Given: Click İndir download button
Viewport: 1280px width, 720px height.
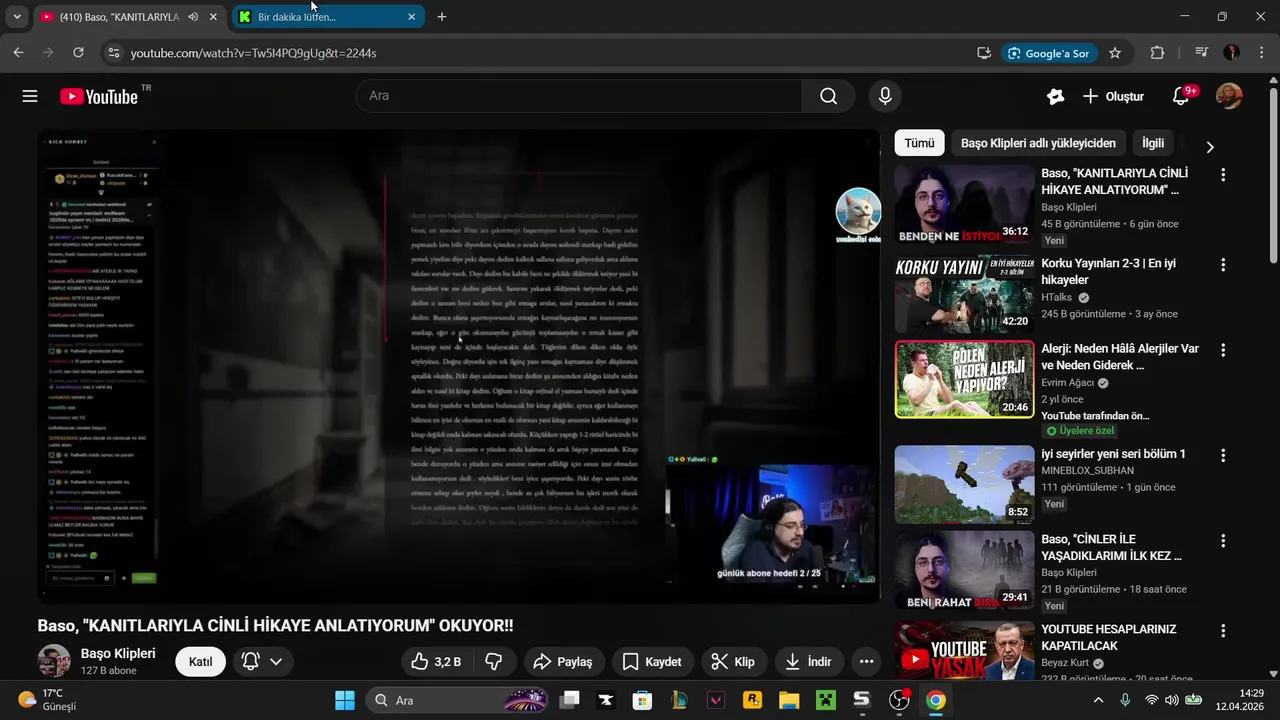Looking at the screenshot, I should pos(809,662).
